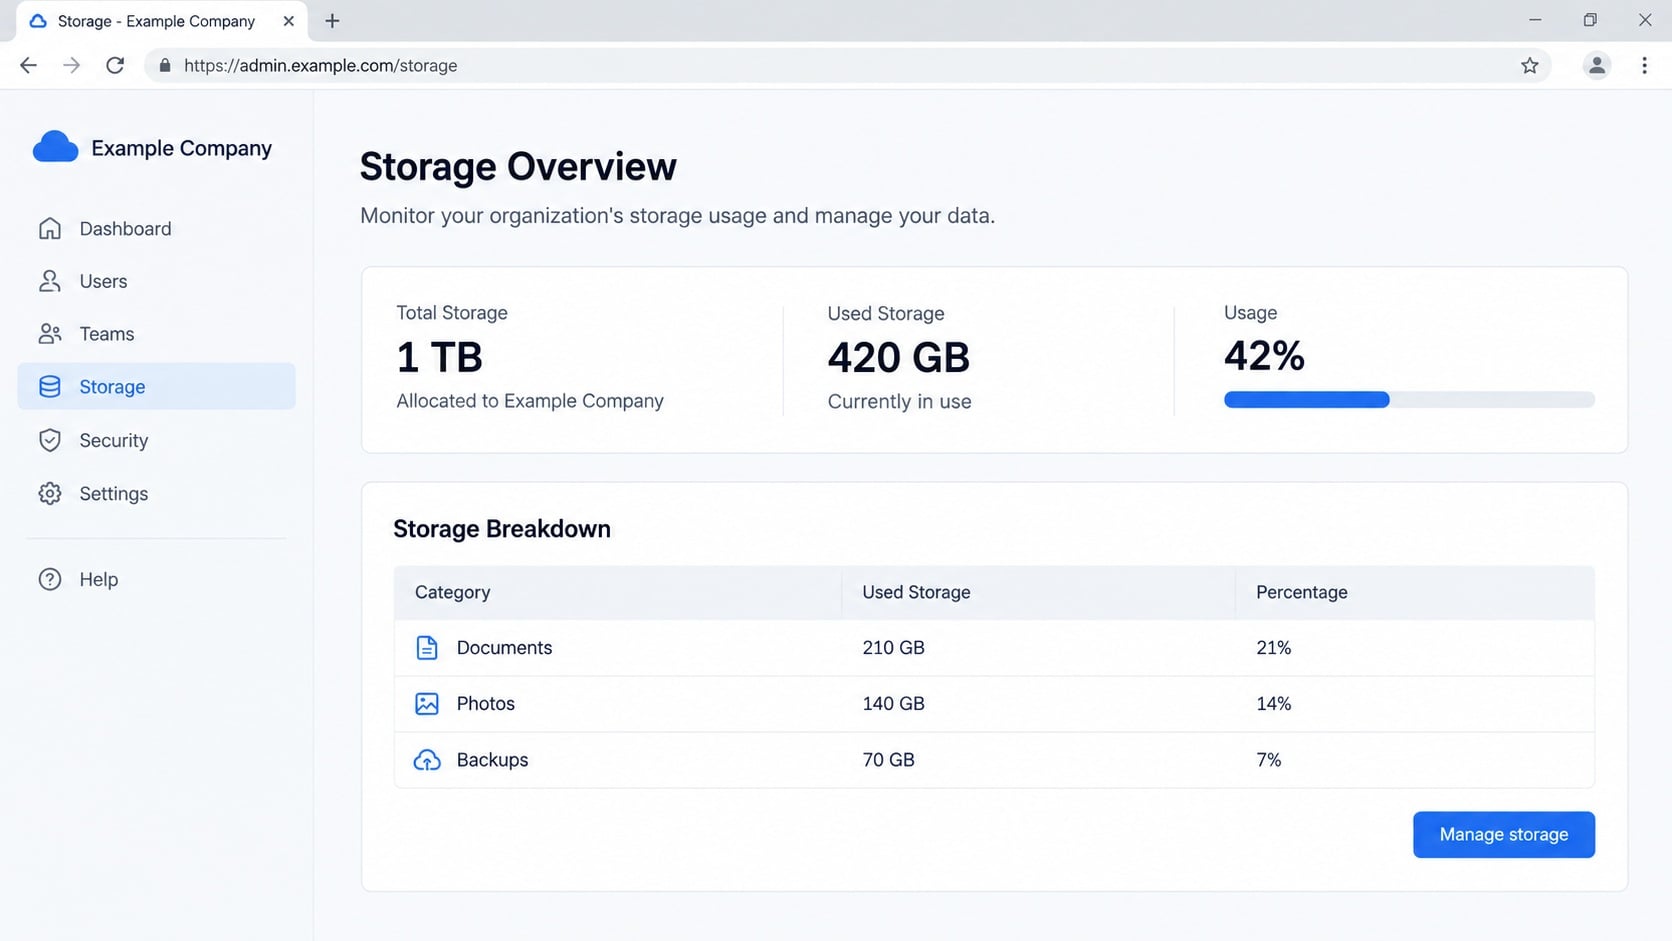Go to Teams in the sidebar
This screenshot has height=941, width=1672.
[x=157, y=334]
